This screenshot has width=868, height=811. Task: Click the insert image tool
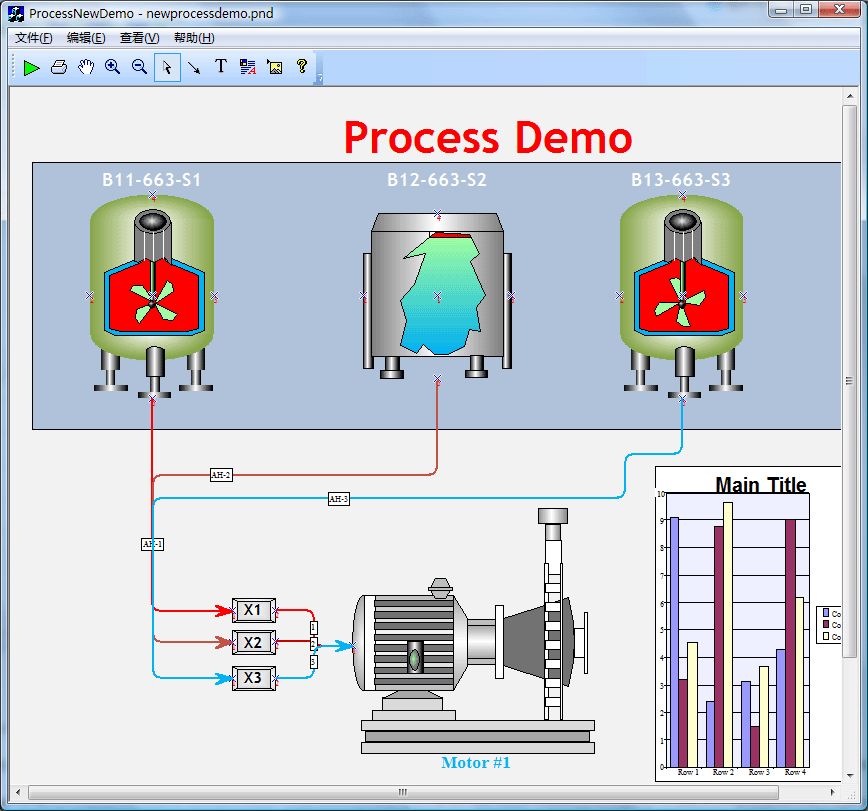[274, 67]
